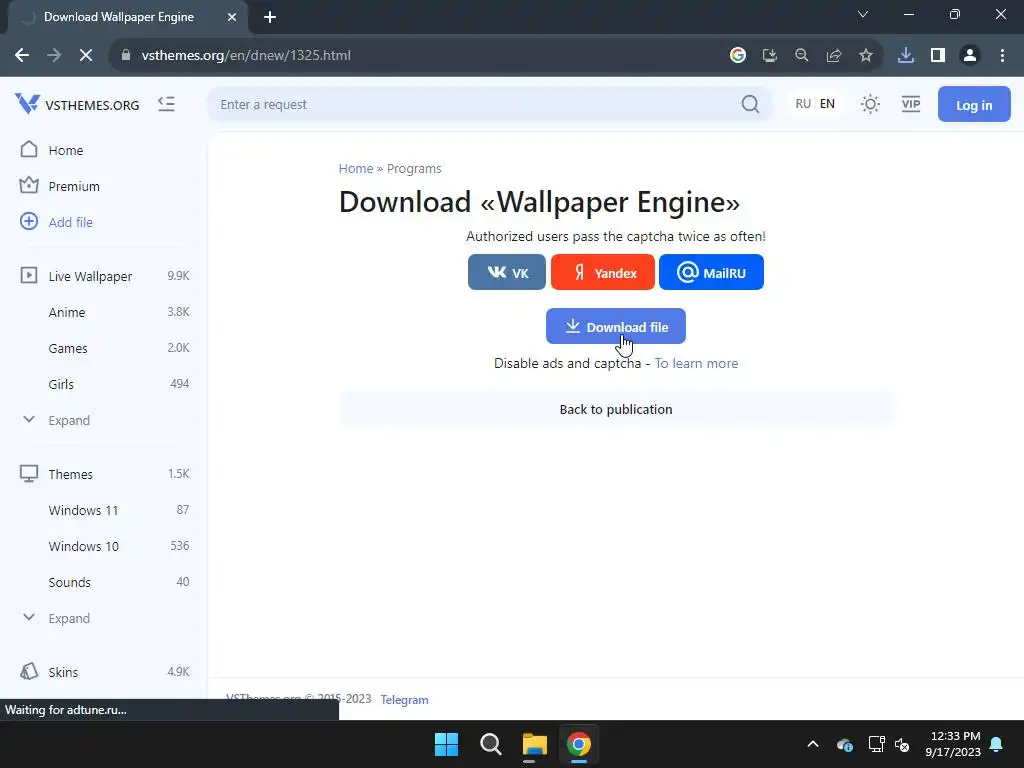Open a new tab with plus icon
Screen dimensions: 1024x768
(x=270, y=17)
